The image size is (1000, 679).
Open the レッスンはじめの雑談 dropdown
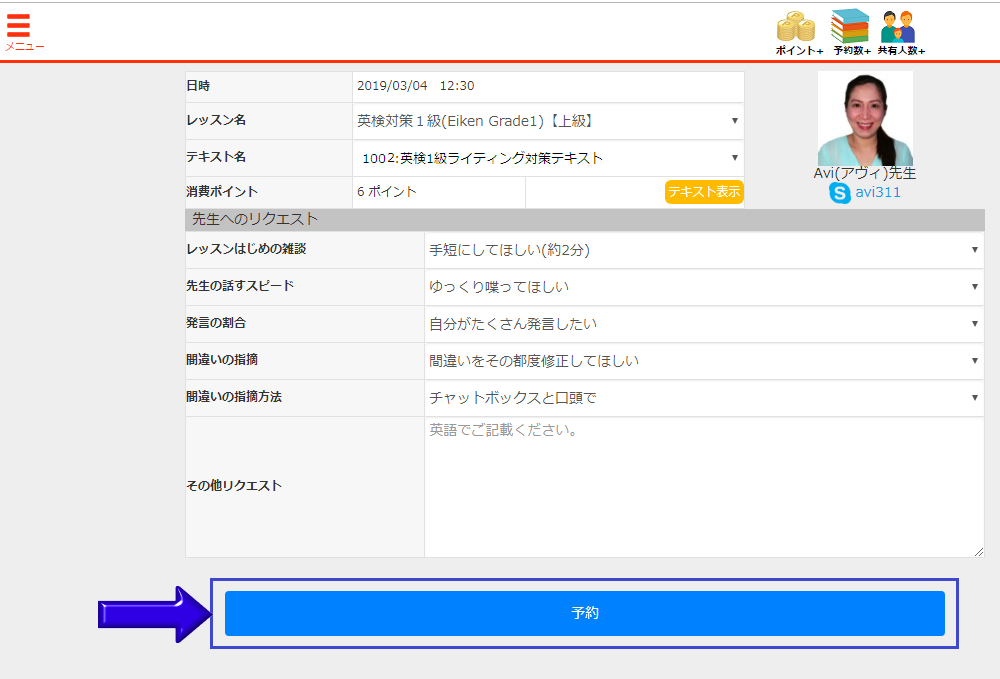pos(704,250)
